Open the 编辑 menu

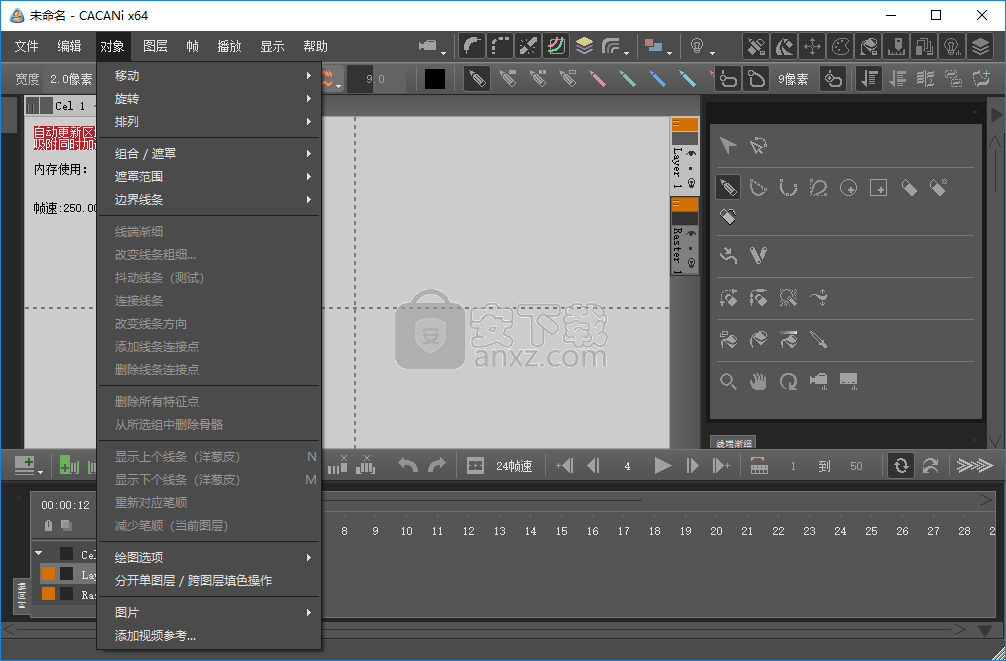[69, 46]
